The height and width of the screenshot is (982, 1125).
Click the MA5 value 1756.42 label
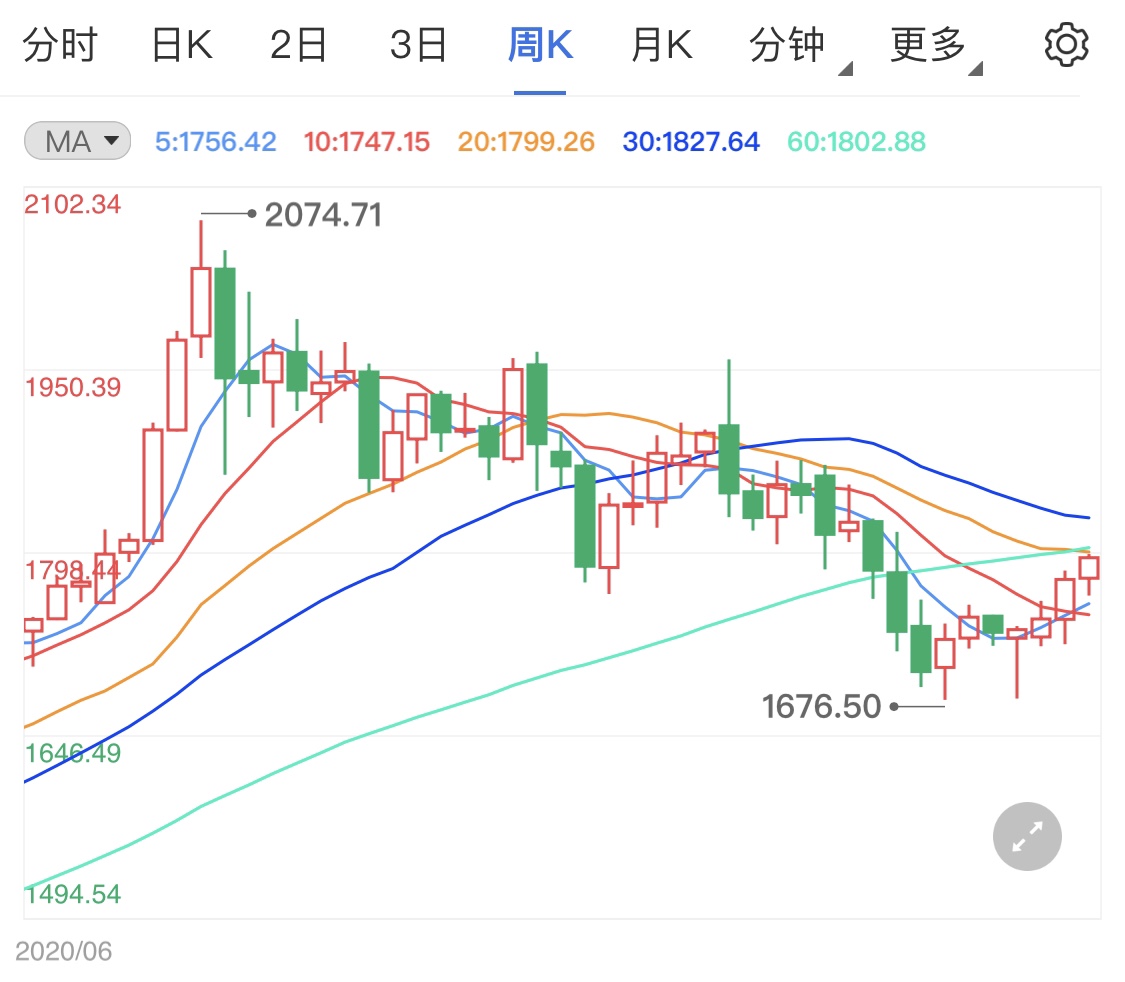click(216, 142)
